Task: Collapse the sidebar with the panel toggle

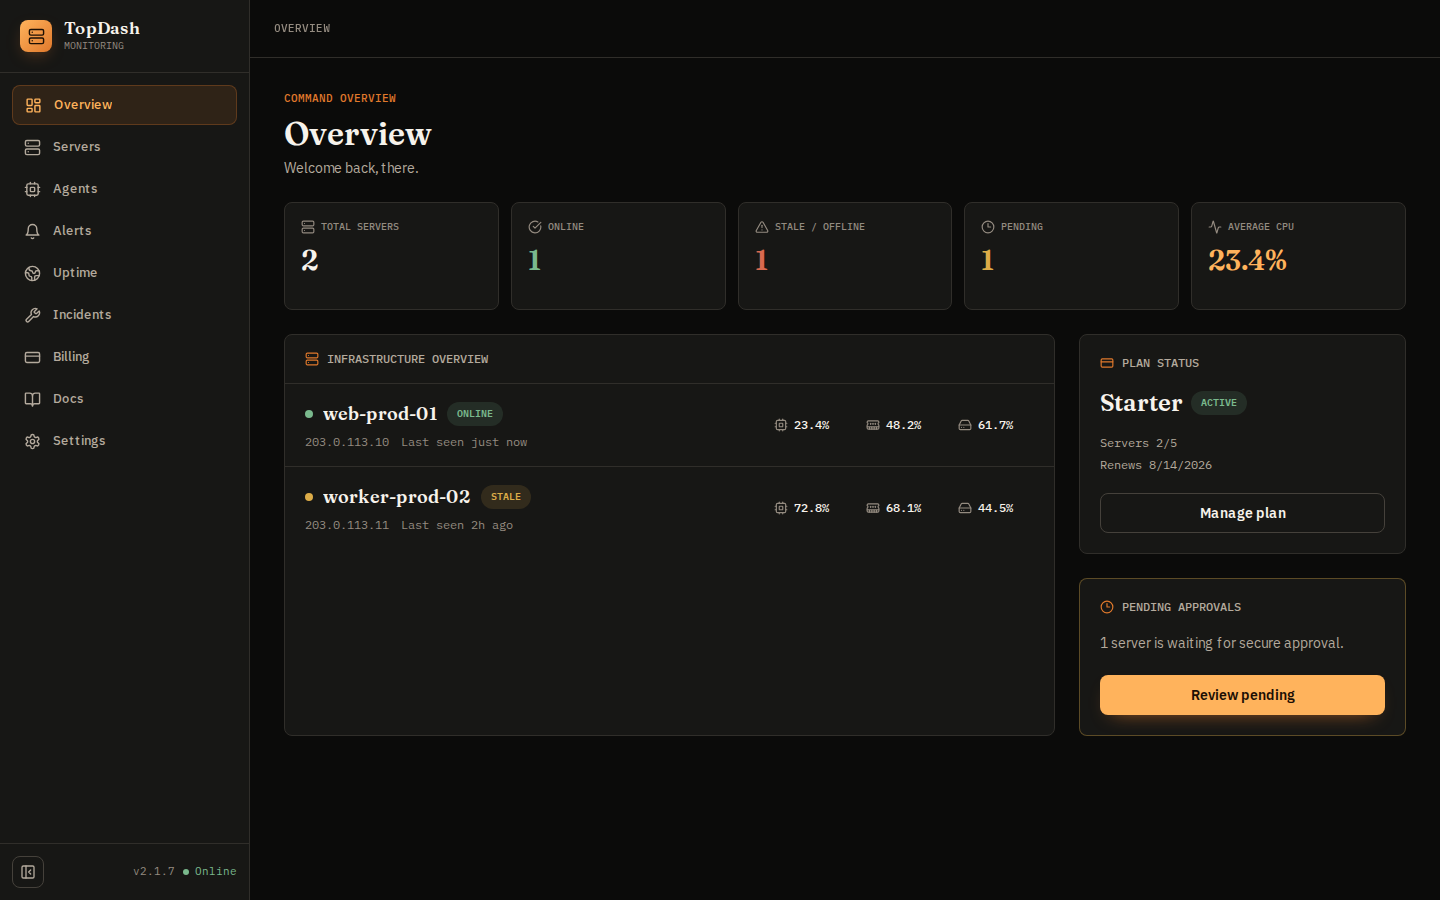Action: 28,872
